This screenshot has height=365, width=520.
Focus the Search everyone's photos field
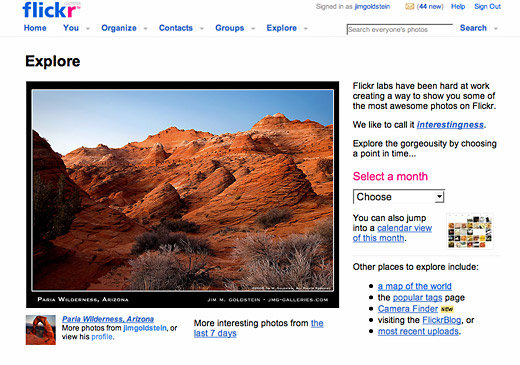tap(400, 29)
